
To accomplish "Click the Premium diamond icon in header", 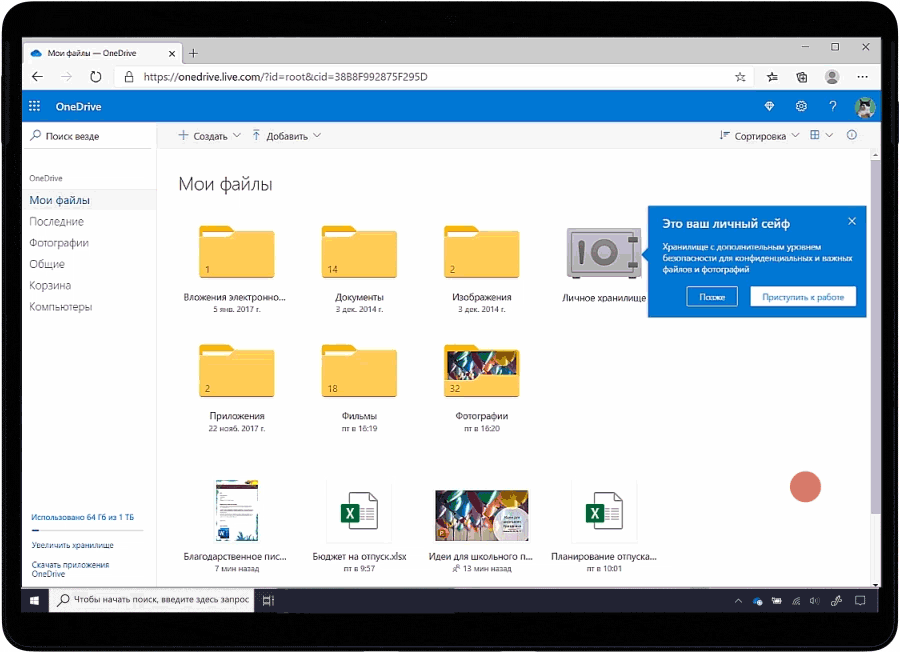I will coord(769,107).
